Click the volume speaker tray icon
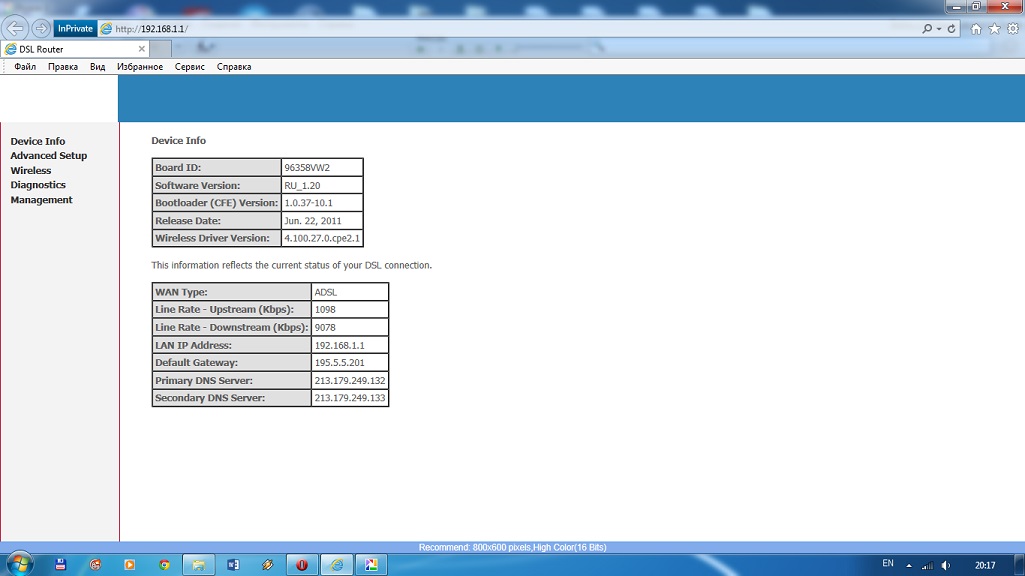This screenshot has width=1025, height=576. [x=946, y=566]
